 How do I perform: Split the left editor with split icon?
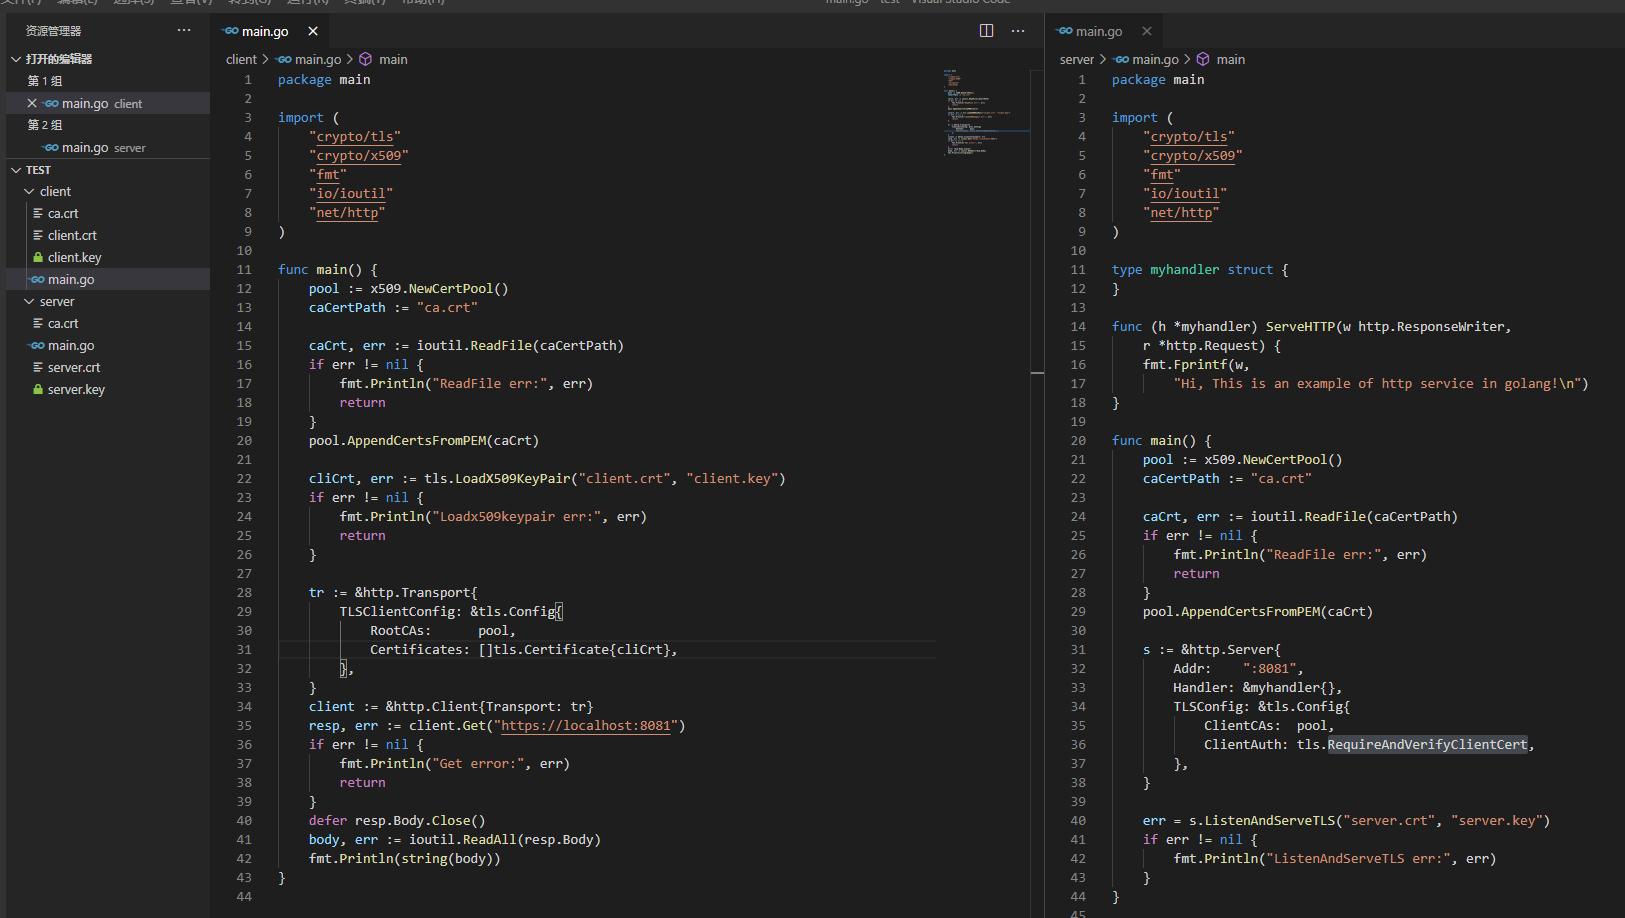point(986,31)
